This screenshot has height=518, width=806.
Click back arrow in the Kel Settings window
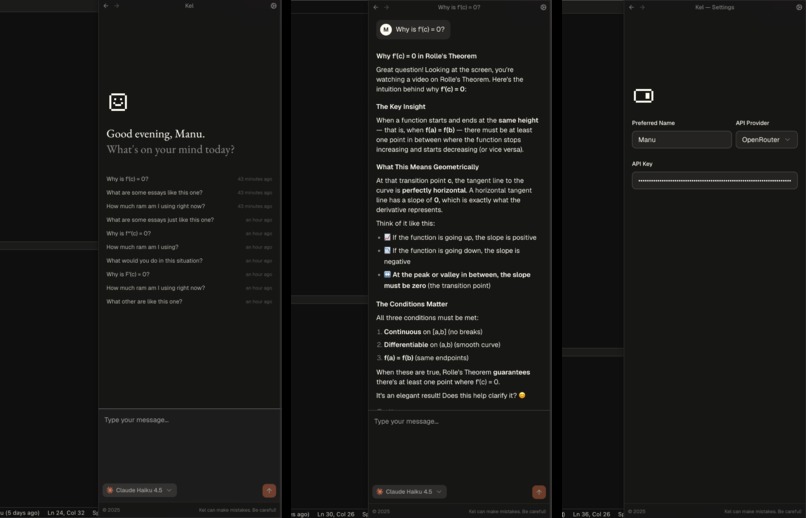631,7
